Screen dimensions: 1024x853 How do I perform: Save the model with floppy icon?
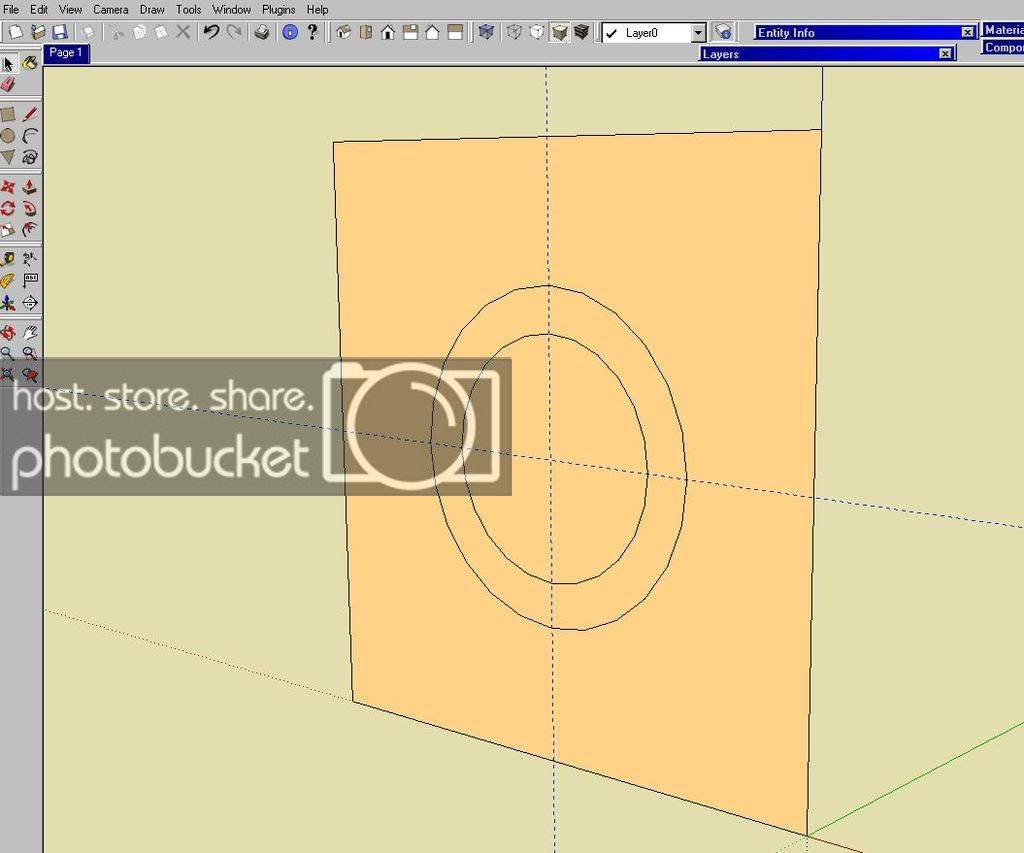pos(60,32)
